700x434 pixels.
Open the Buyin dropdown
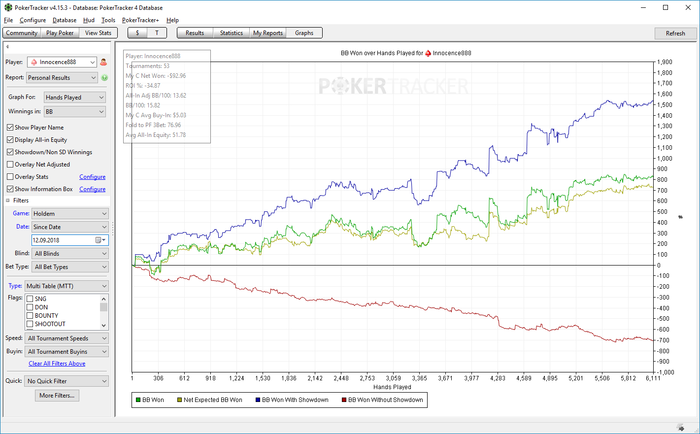(67, 352)
